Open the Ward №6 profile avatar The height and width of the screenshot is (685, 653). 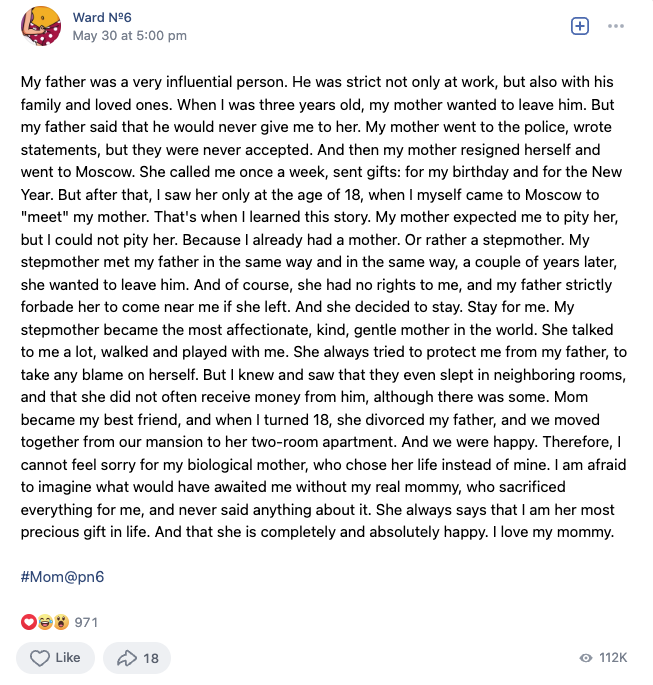[40, 26]
